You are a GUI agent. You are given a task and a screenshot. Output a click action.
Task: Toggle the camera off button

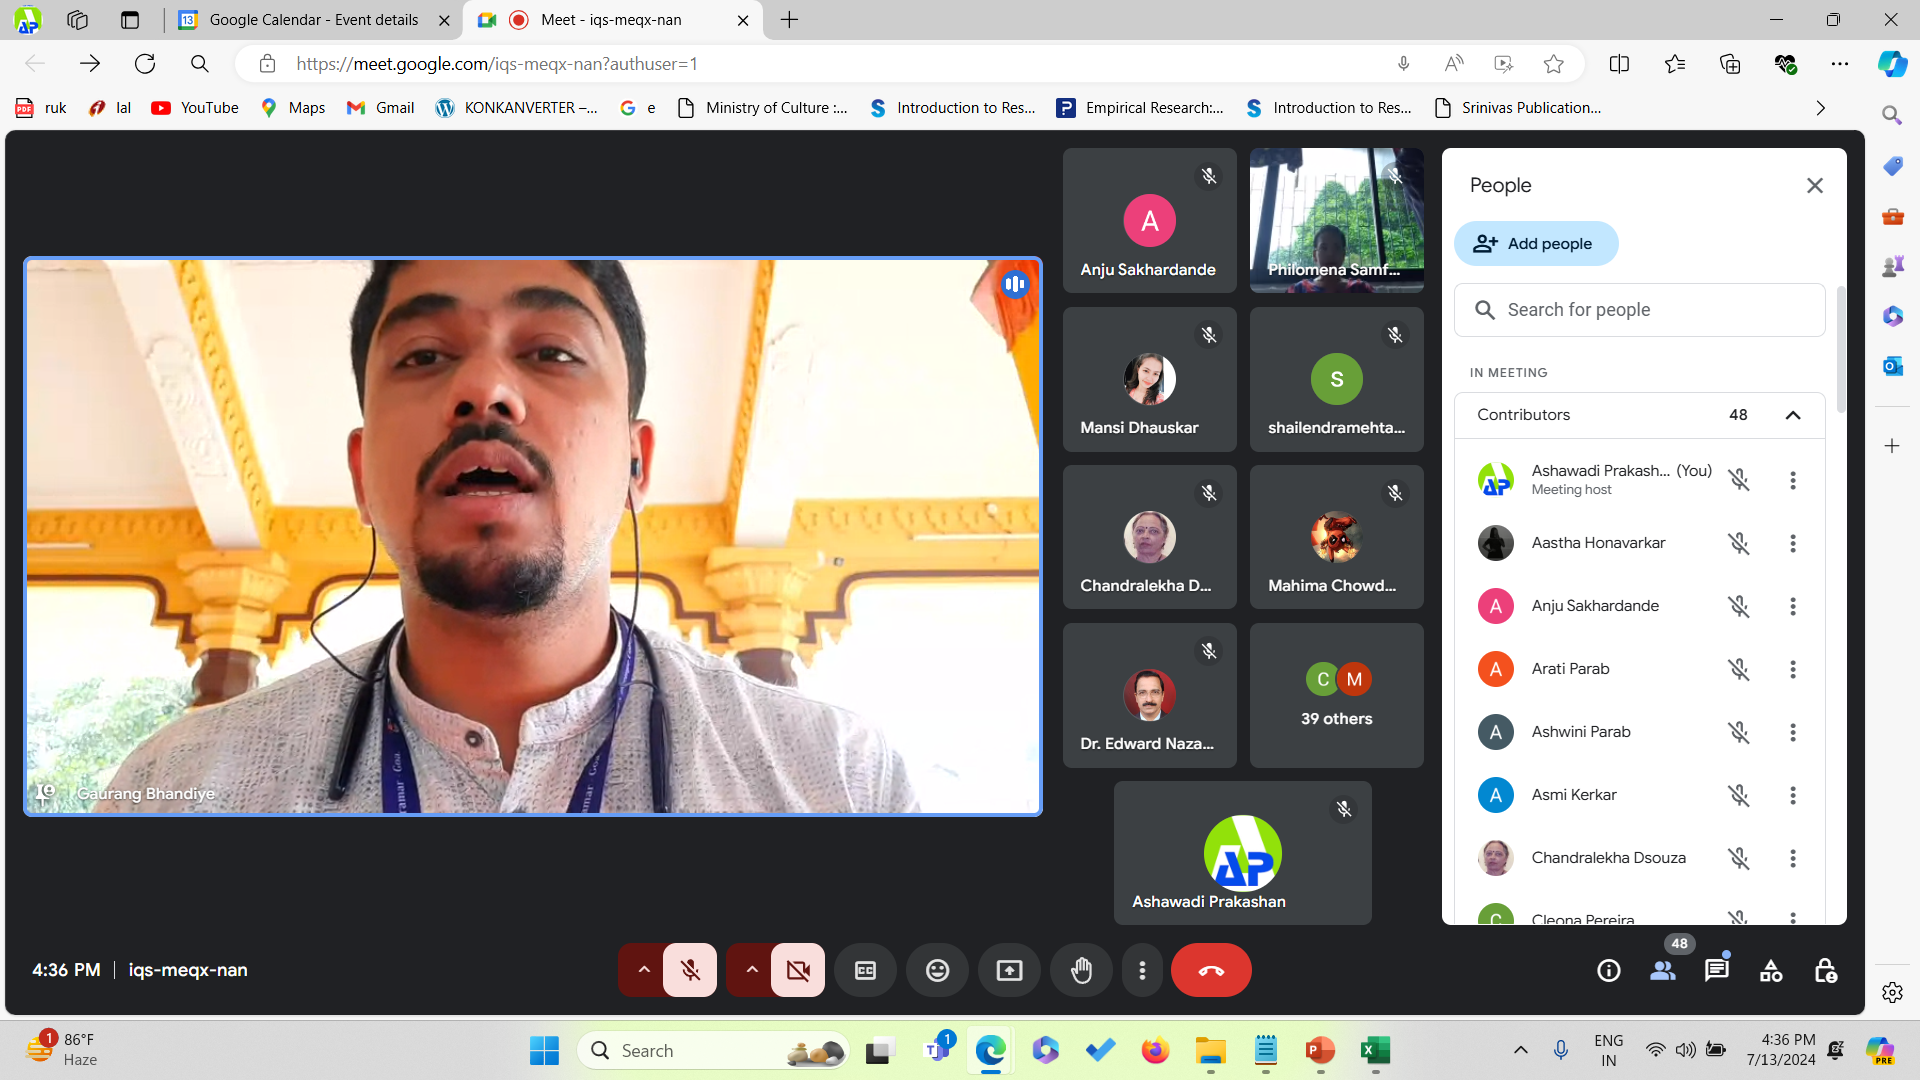click(798, 970)
